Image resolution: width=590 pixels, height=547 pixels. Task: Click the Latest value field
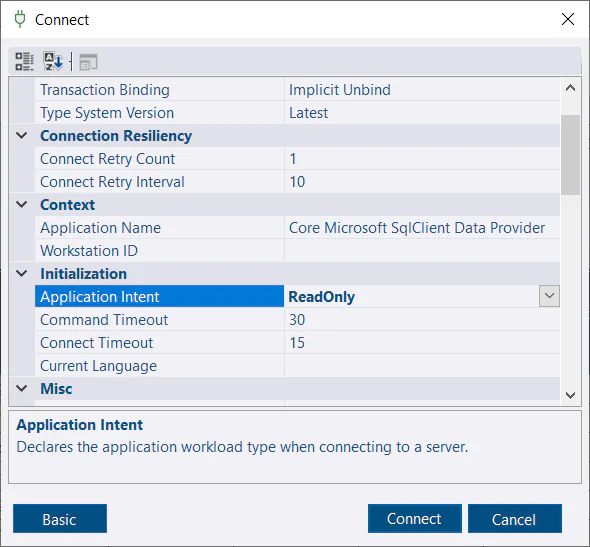(x=422, y=113)
